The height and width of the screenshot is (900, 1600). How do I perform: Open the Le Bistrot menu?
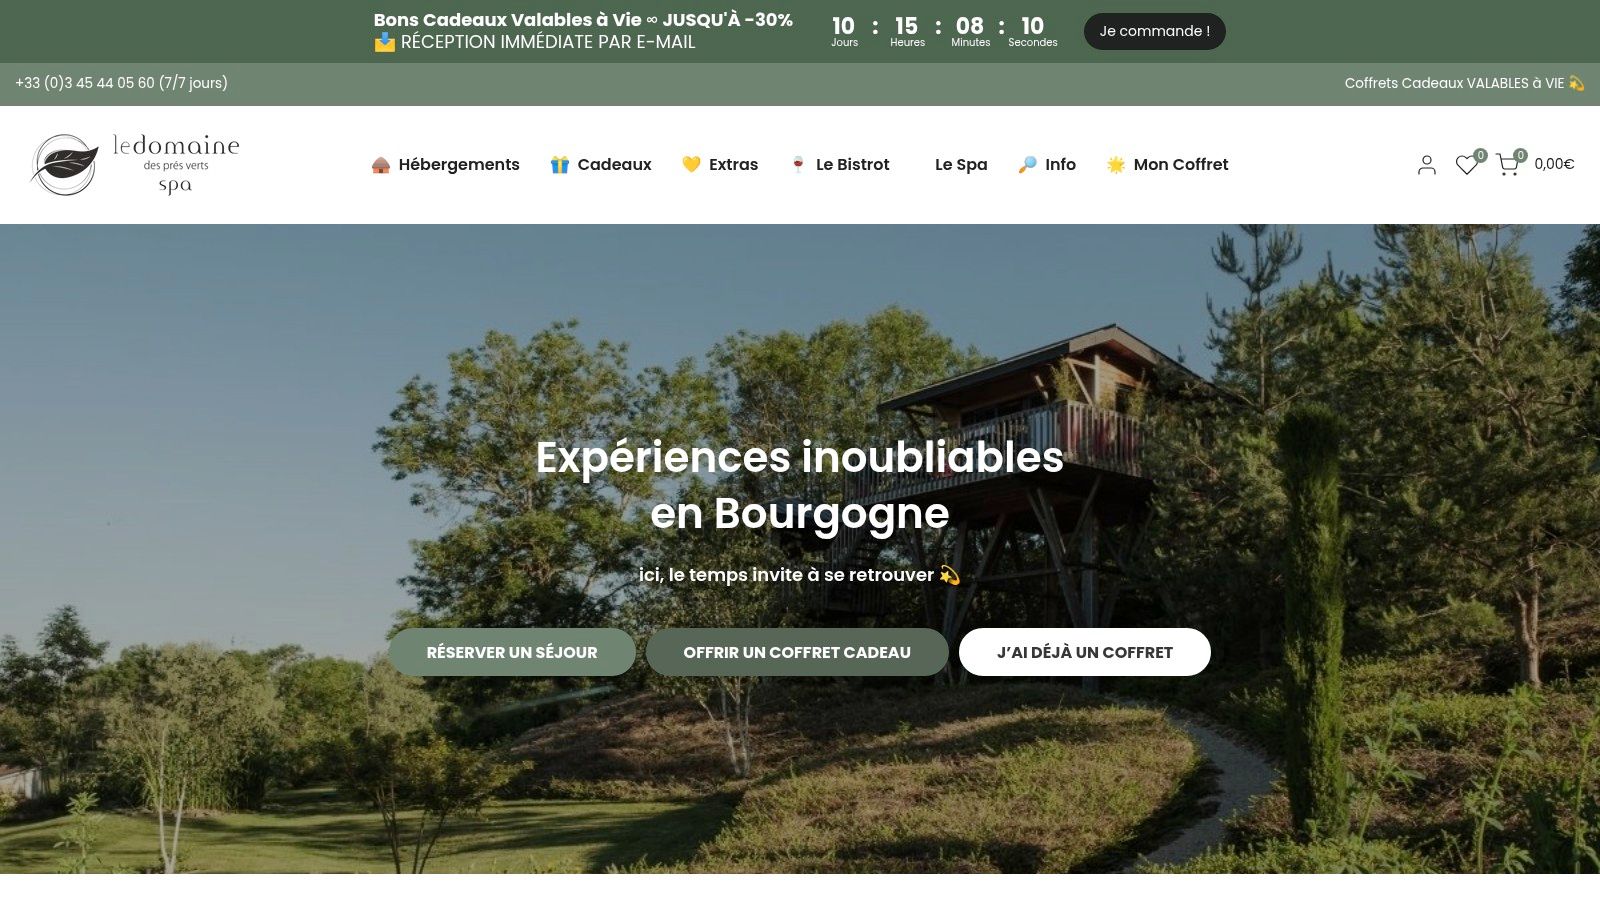[839, 165]
